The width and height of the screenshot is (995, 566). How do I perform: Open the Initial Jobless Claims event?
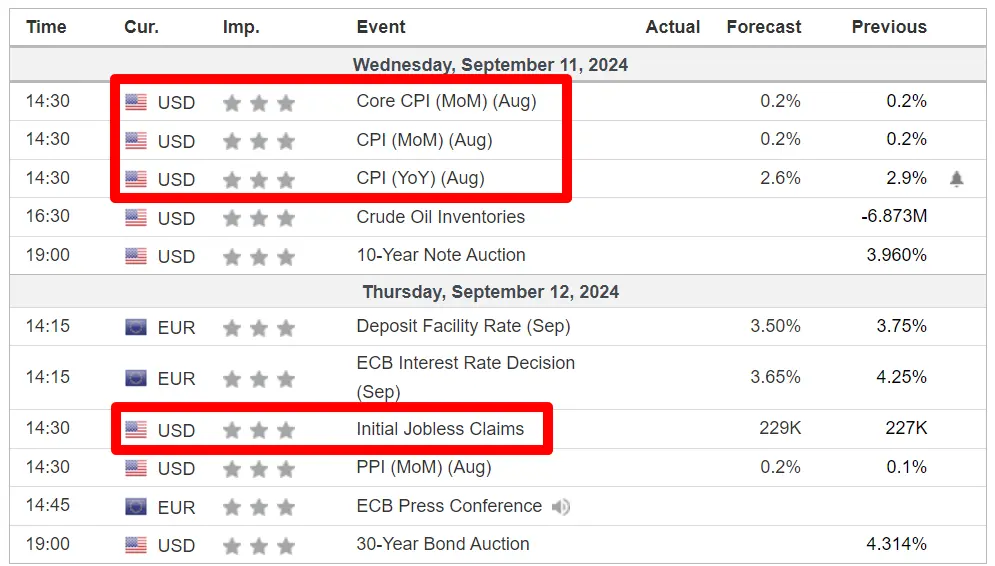point(440,429)
